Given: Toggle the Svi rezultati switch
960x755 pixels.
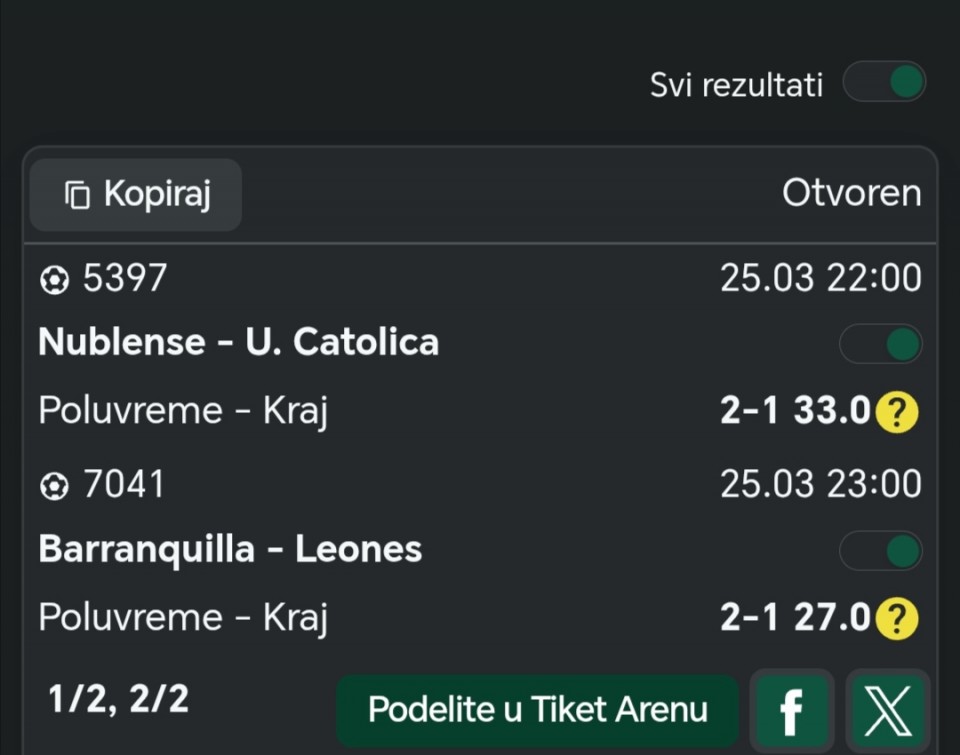Looking at the screenshot, I should click(884, 83).
